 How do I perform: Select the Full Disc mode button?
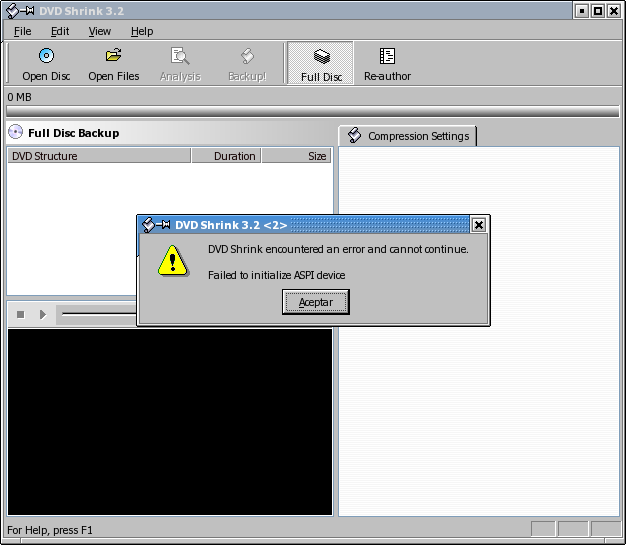321,63
